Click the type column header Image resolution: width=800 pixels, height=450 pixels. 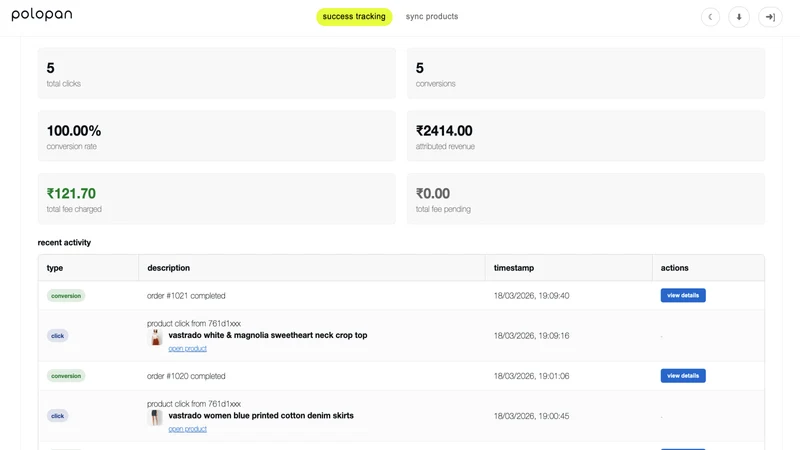tap(88, 268)
